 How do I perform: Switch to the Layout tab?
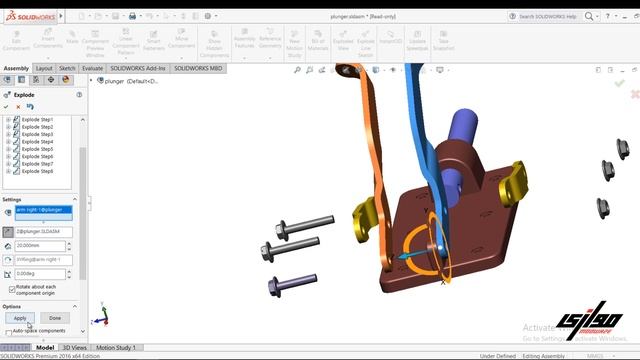pyautogui.click(x=44, y=68)
